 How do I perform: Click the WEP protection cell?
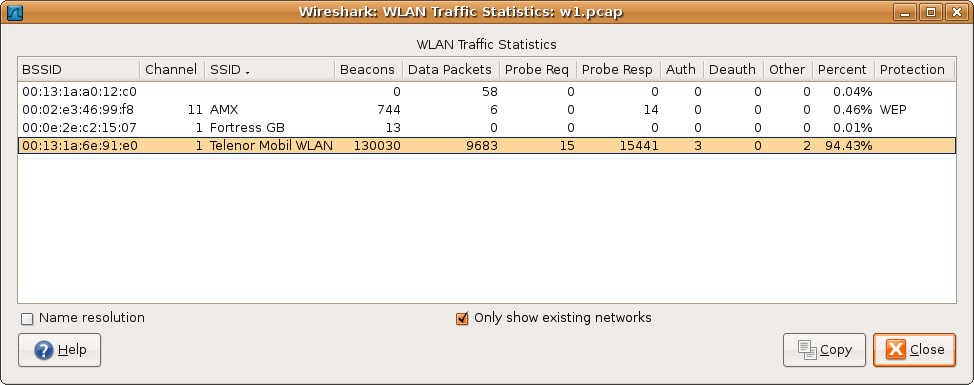click(893, 110)
